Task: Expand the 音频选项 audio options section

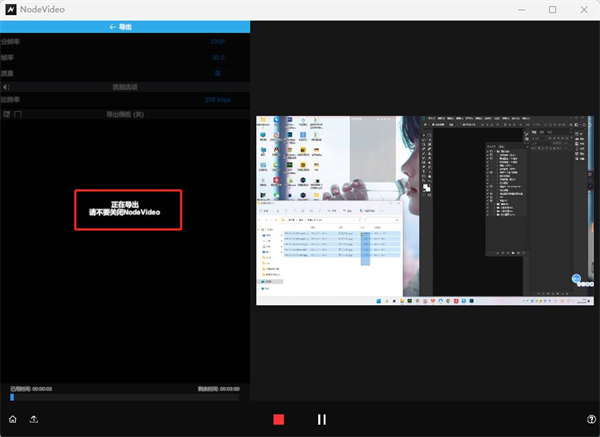Action: (125, 87)
